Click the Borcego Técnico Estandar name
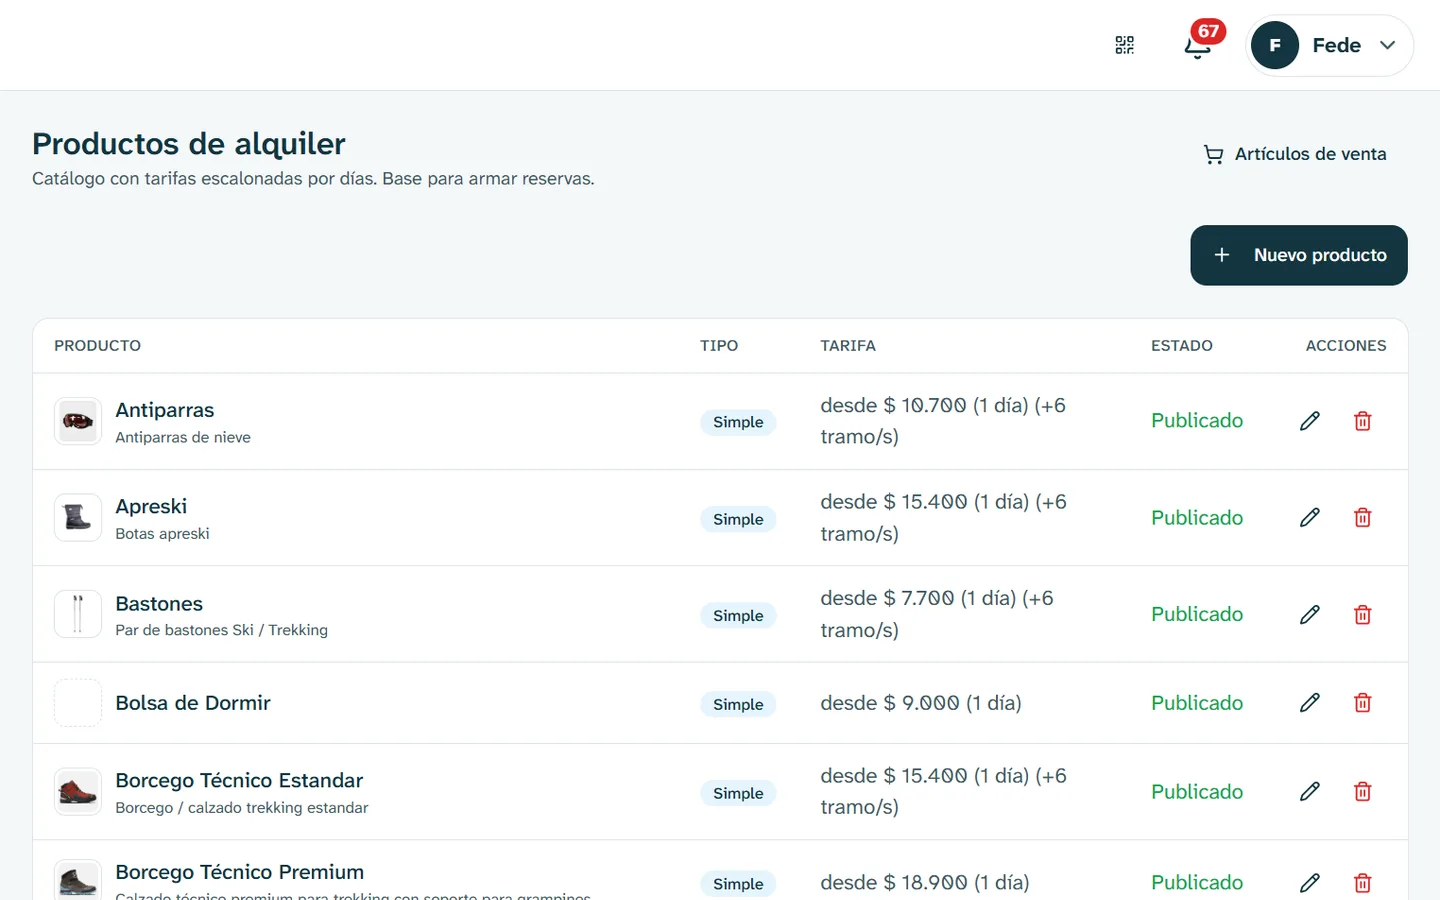 tap(239, 780)
